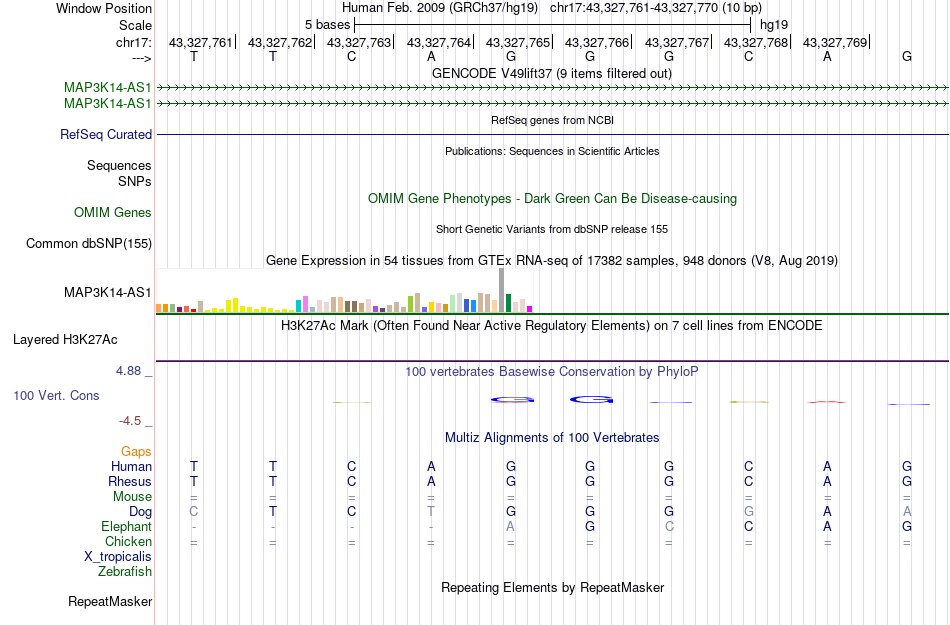The height and width of the screenshot is (625, 950).
Task: Open the H3K27Ac Mark ENCODE track title
Action: [551, 326]
